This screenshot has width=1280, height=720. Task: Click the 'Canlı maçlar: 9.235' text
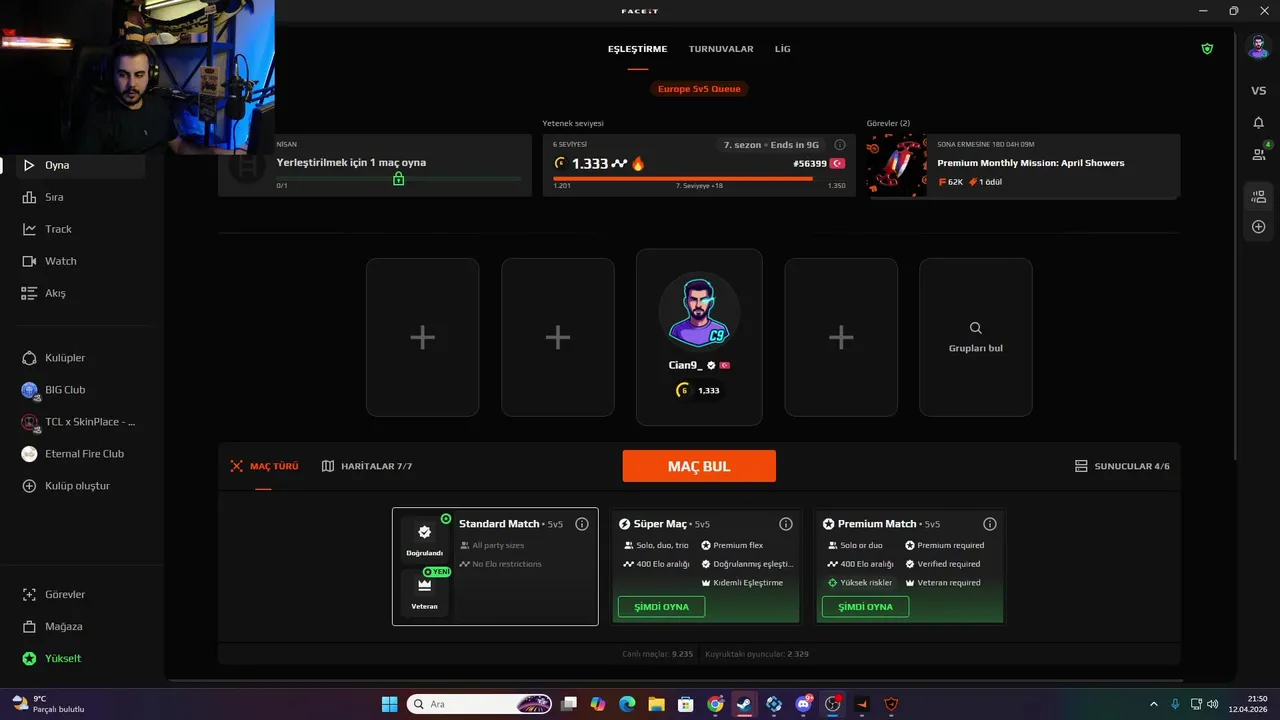[657, 654]
